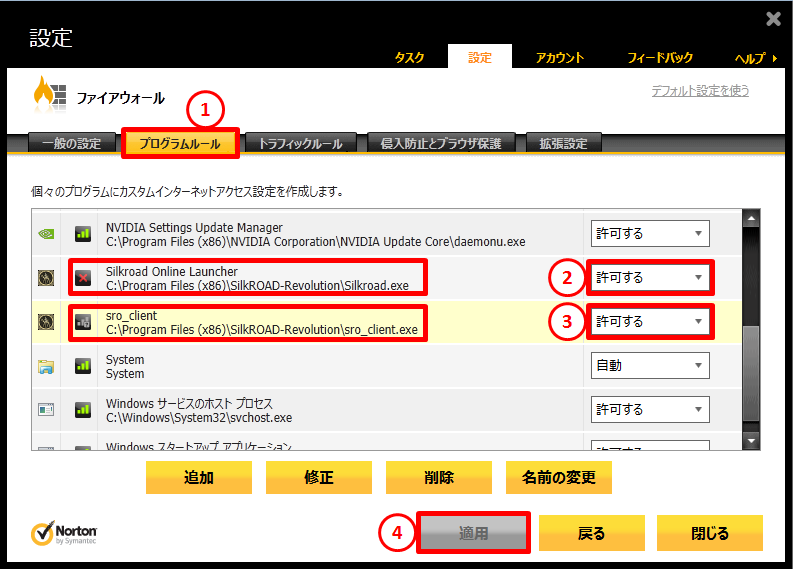This screenshot has height=569, width=793.
Task: Open the アカウント top menu
Action: [560, 58]
